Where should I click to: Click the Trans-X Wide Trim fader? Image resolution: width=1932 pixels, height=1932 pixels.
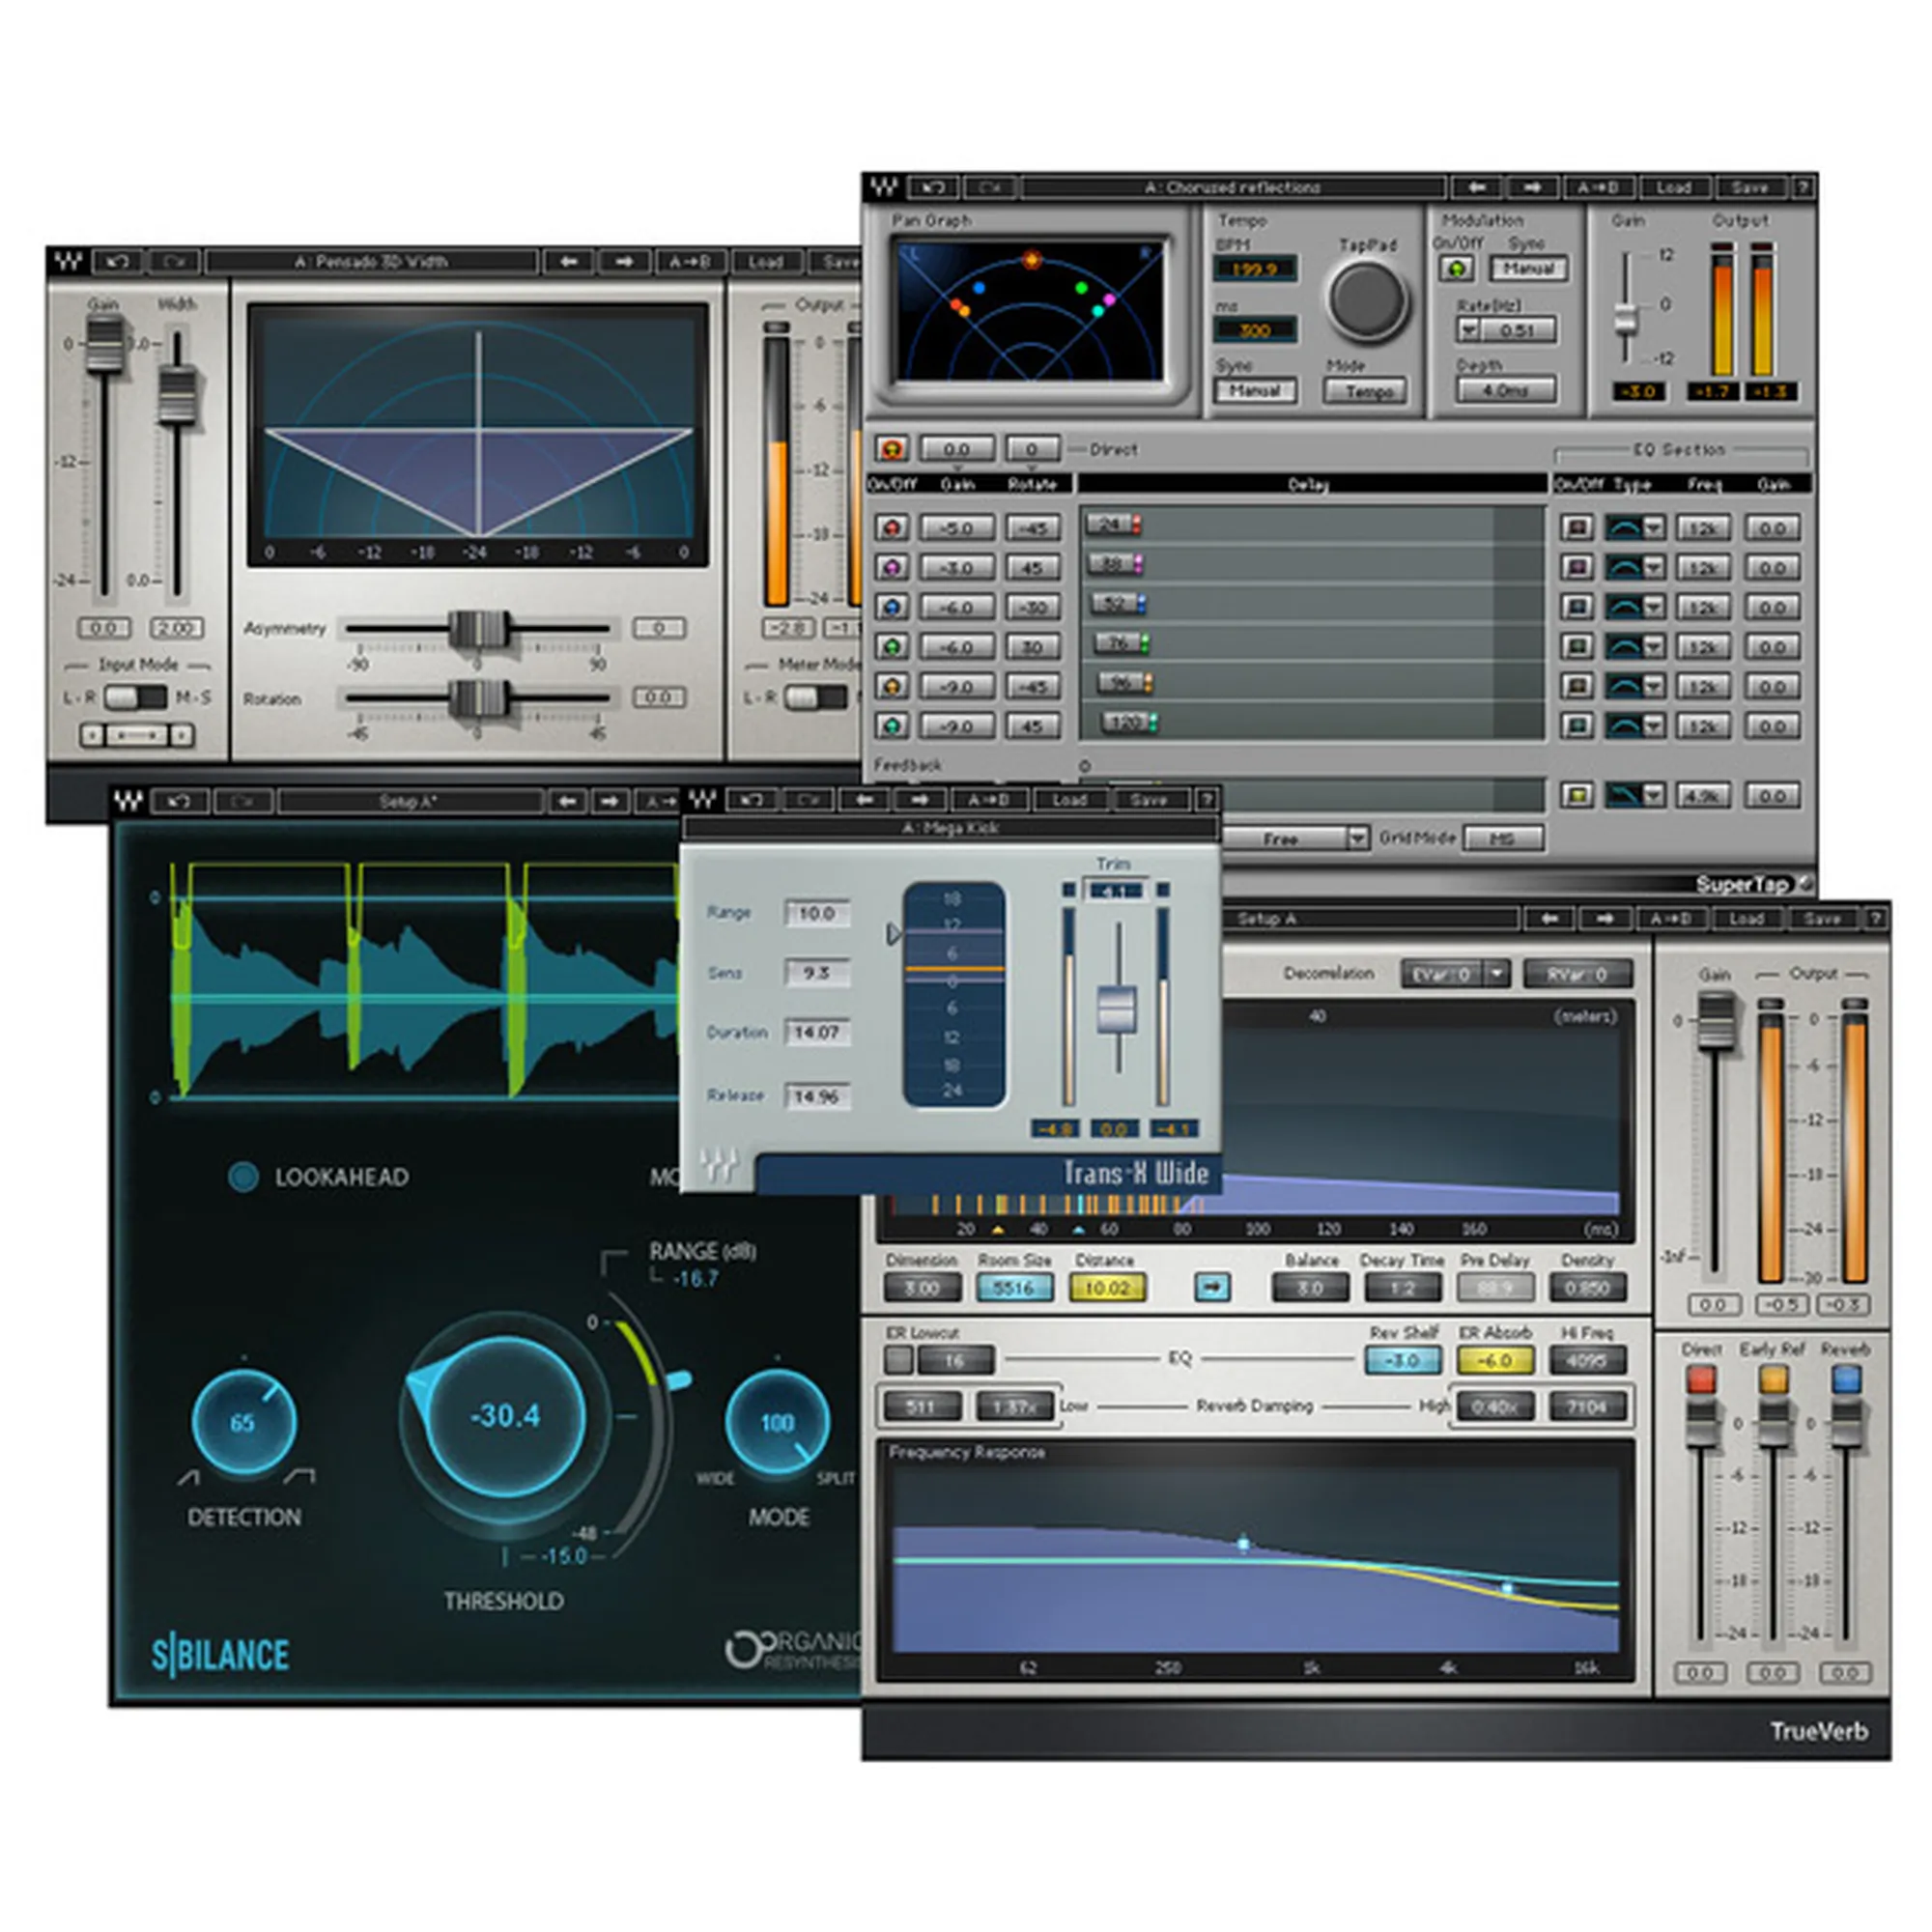coord(1116,1009)
